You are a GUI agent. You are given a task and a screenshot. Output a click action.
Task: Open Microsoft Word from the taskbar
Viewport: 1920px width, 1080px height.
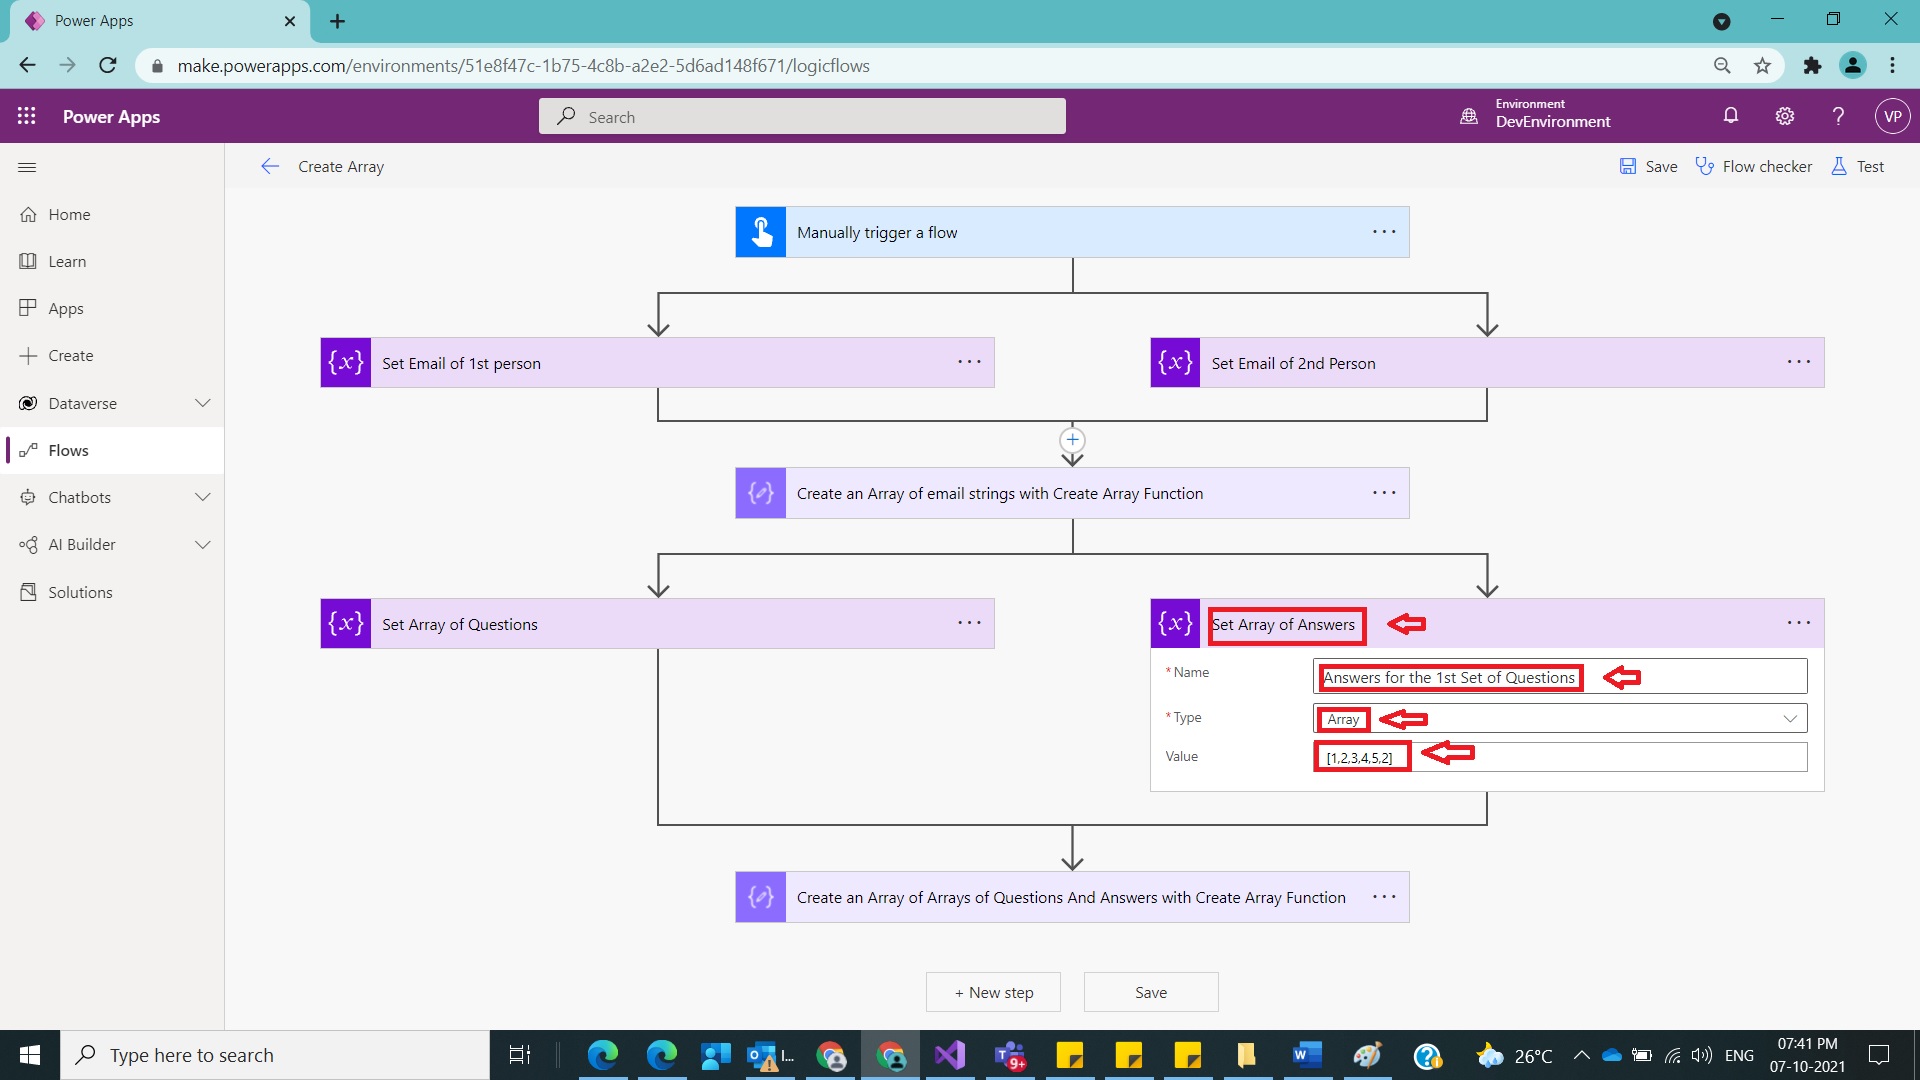(x=1307, y=1055)
